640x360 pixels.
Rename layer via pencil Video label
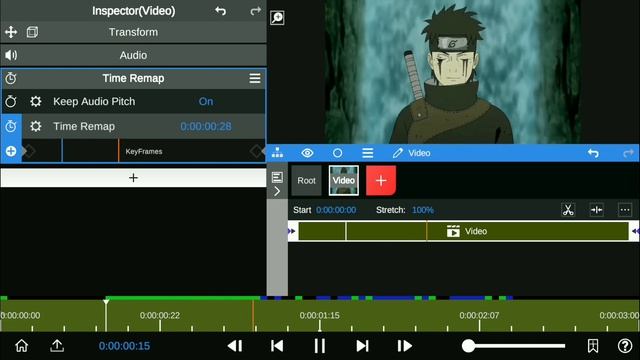click(411, 153)
